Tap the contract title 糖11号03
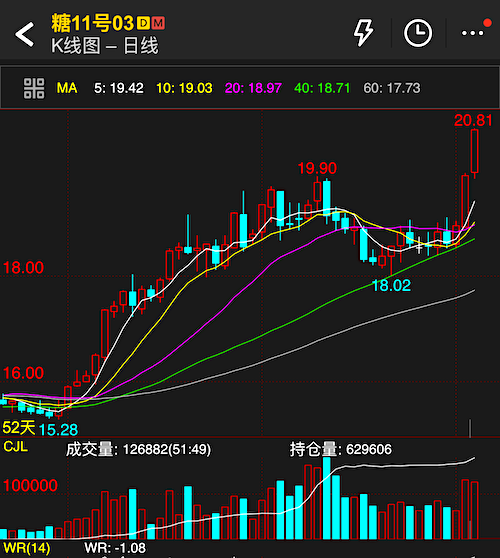The image size is (500, 558). pos(93,23)
